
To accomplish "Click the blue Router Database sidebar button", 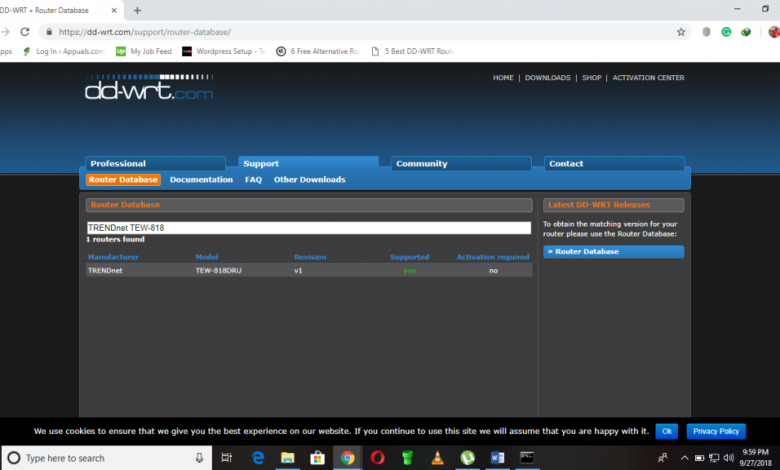I will (x=613, y=252).
